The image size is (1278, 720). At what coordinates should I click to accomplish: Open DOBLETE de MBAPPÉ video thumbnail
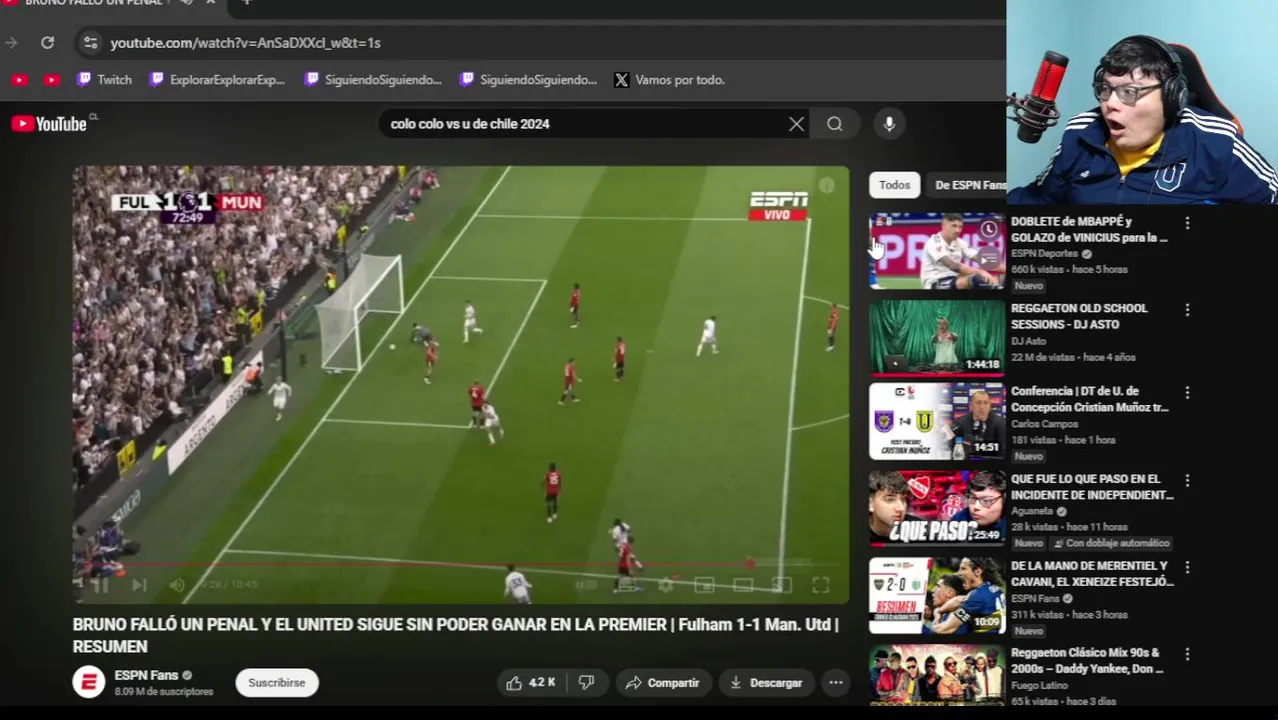937,251
